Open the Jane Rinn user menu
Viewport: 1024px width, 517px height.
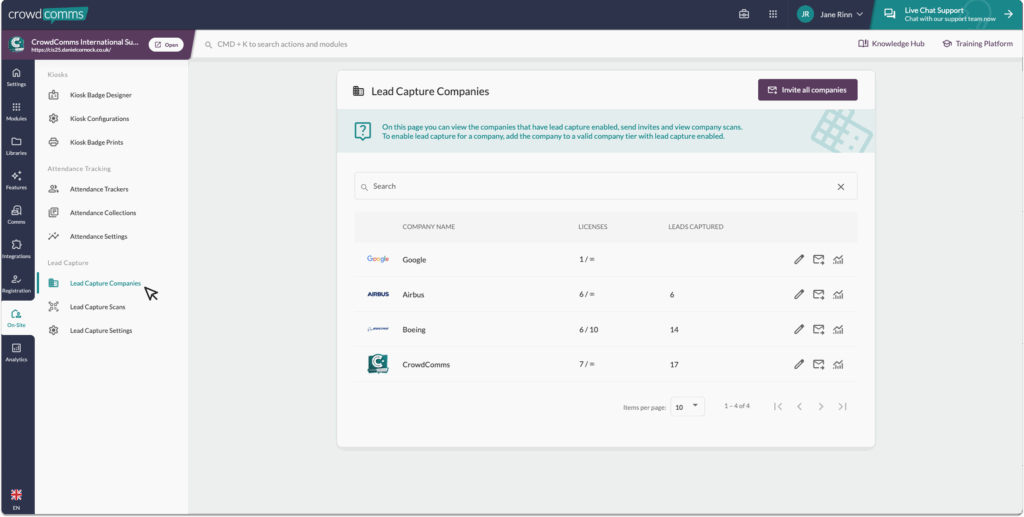(x=830, y=14)
